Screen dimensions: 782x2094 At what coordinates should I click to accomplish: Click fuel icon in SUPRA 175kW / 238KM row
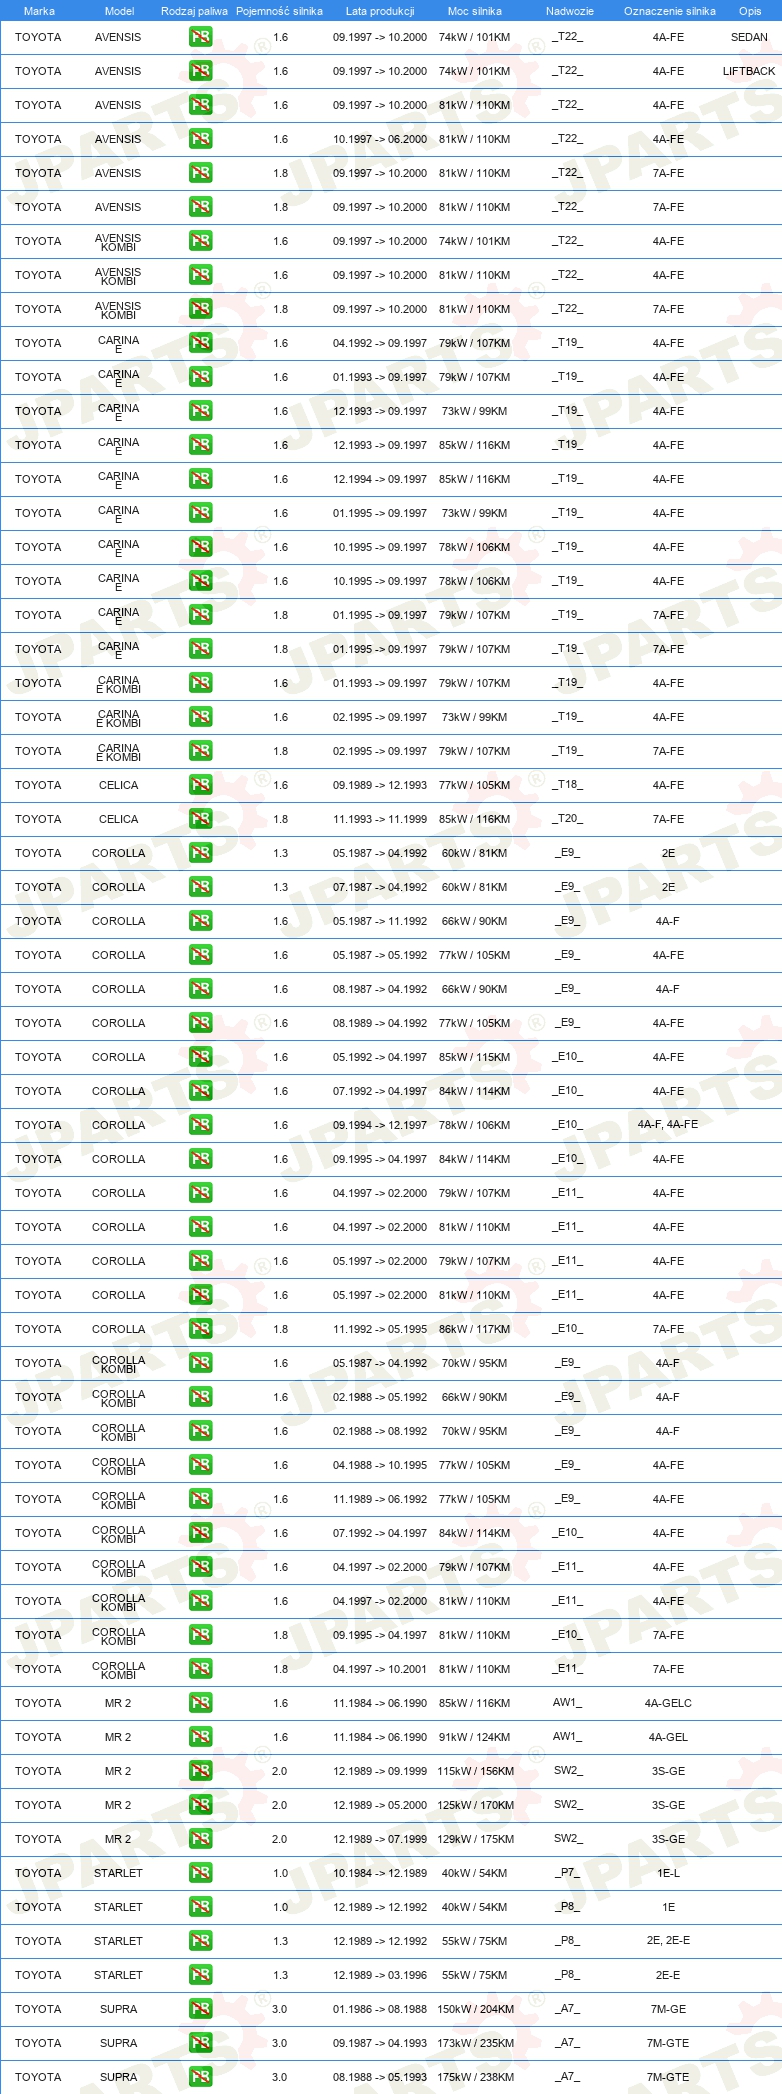(200, 2077)
